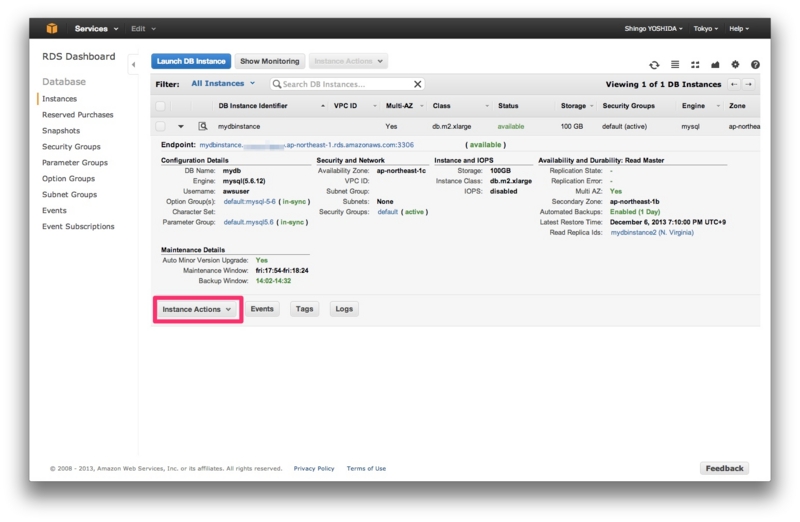Collapse the left sidebar panel arrow
This screenshot has width=800, height=522.
[x=133, y=64]
